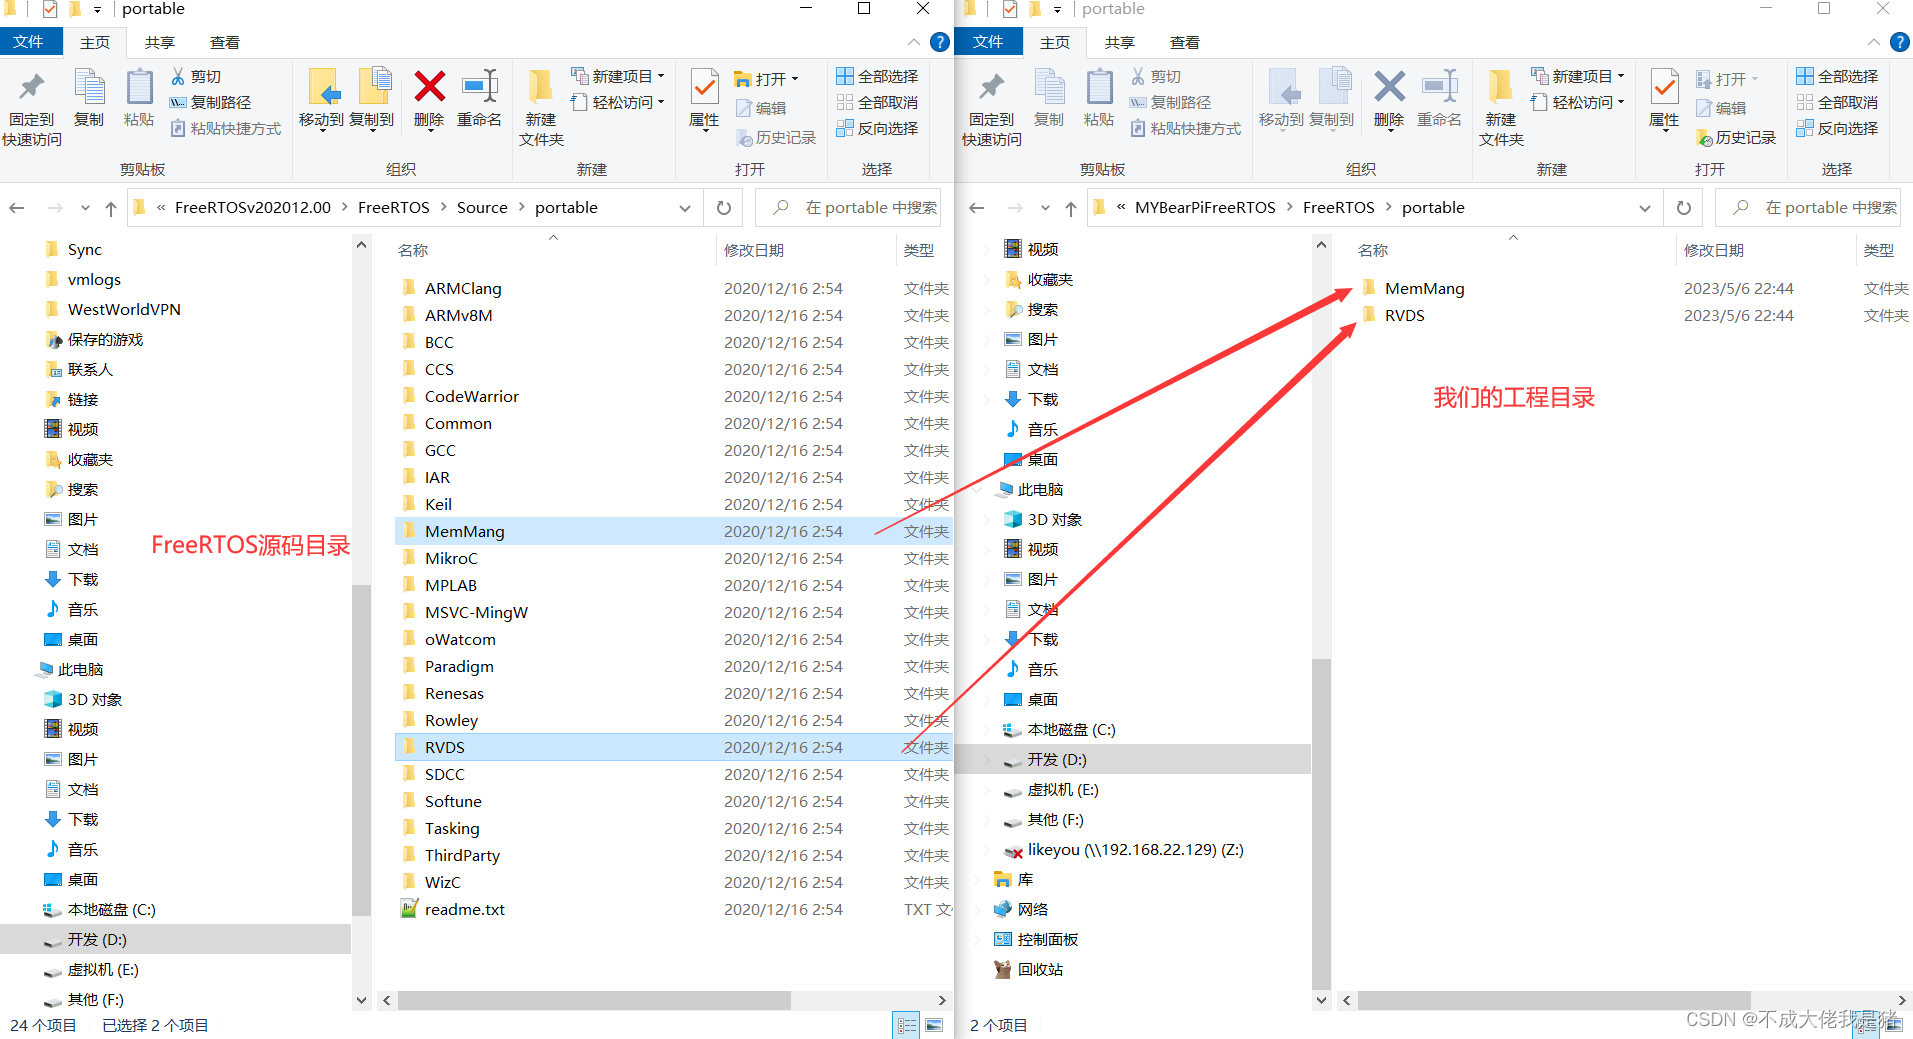The height and width of the screenshot is (1039, 1913).
Task: Click Properties icon in left window ribbon
Action: [x=704, y=98]
